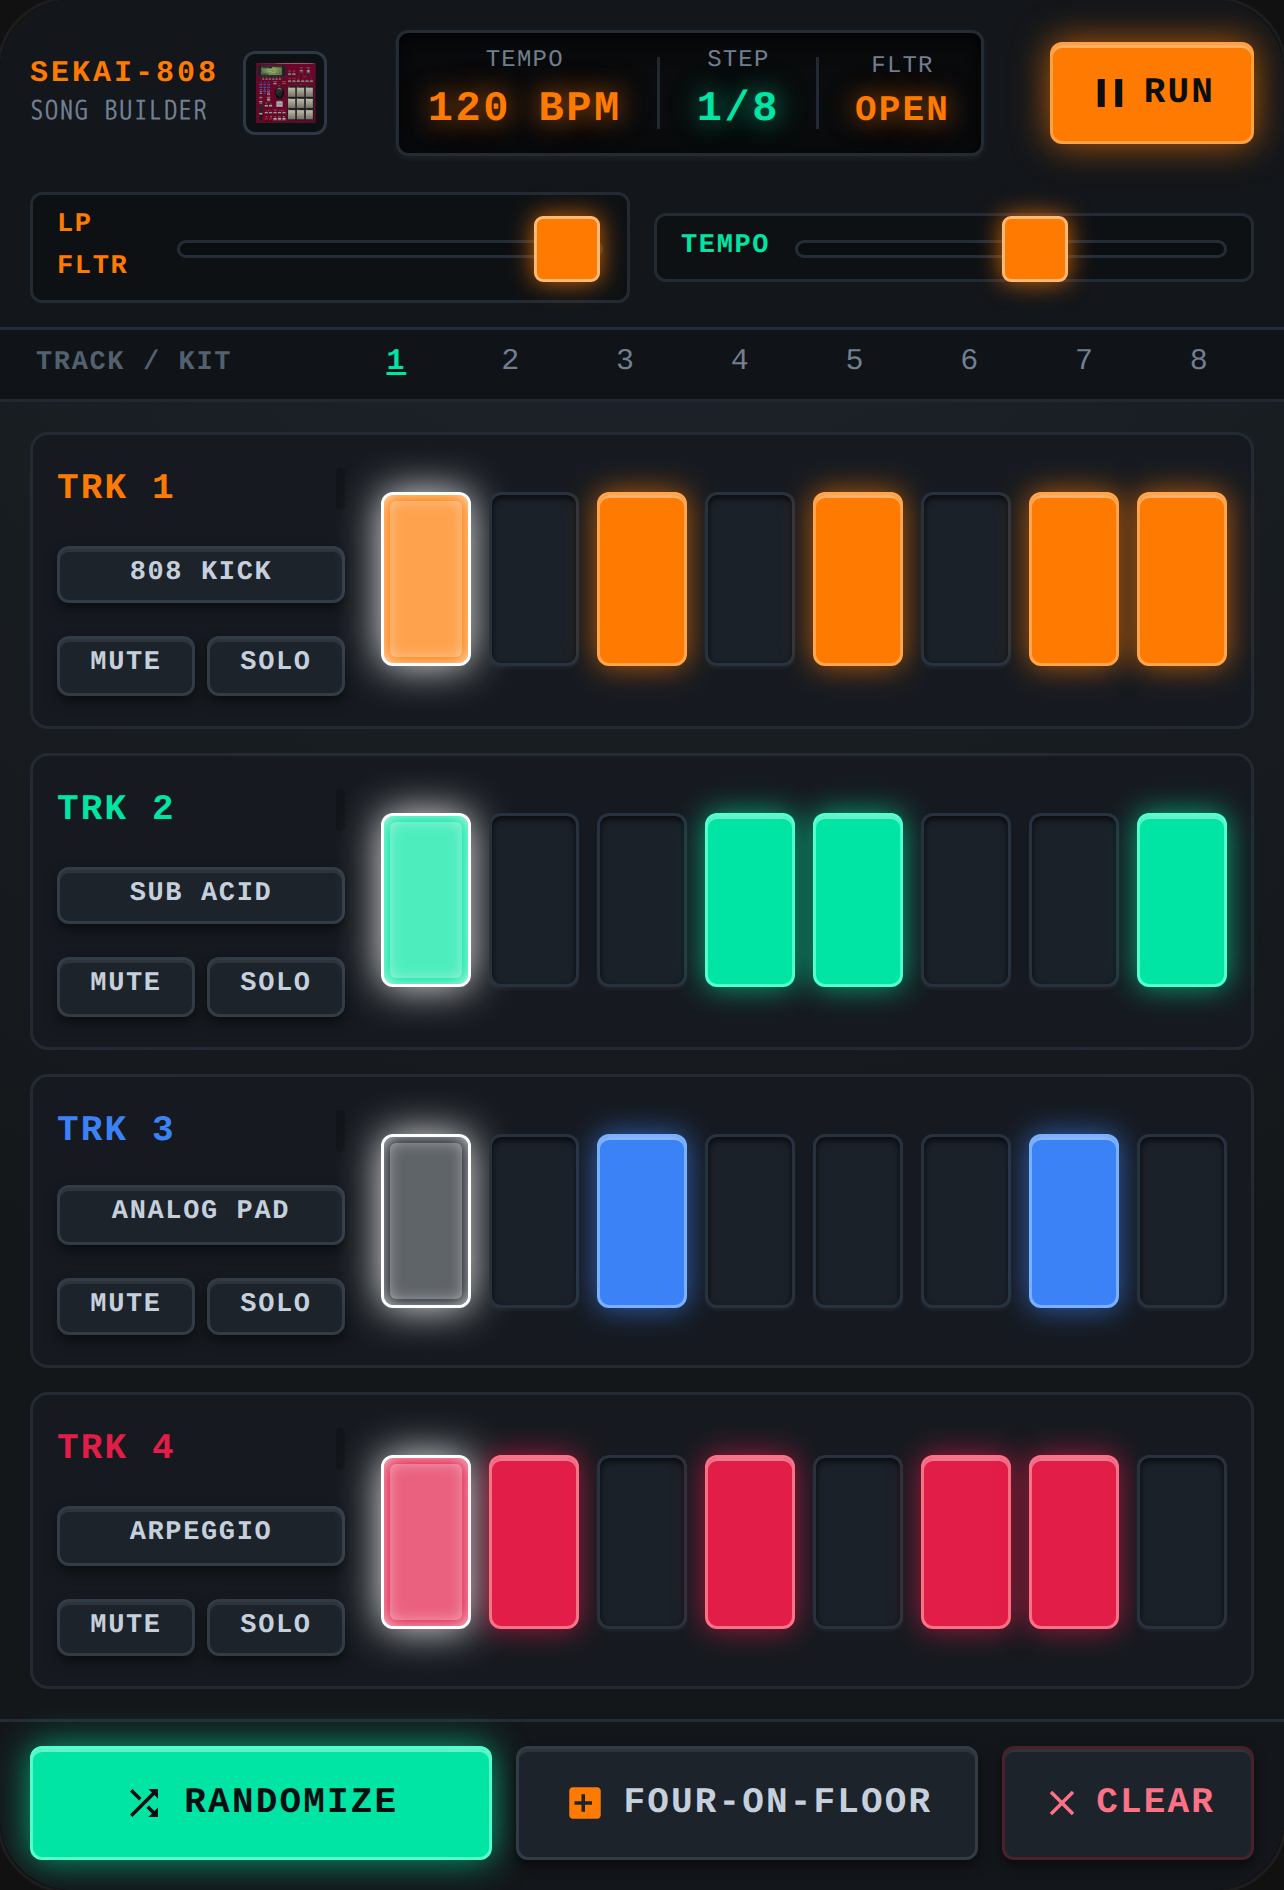Click the 1/8 step readout
This screenshot has height=1890, width=1284.
tap(737, 107)
